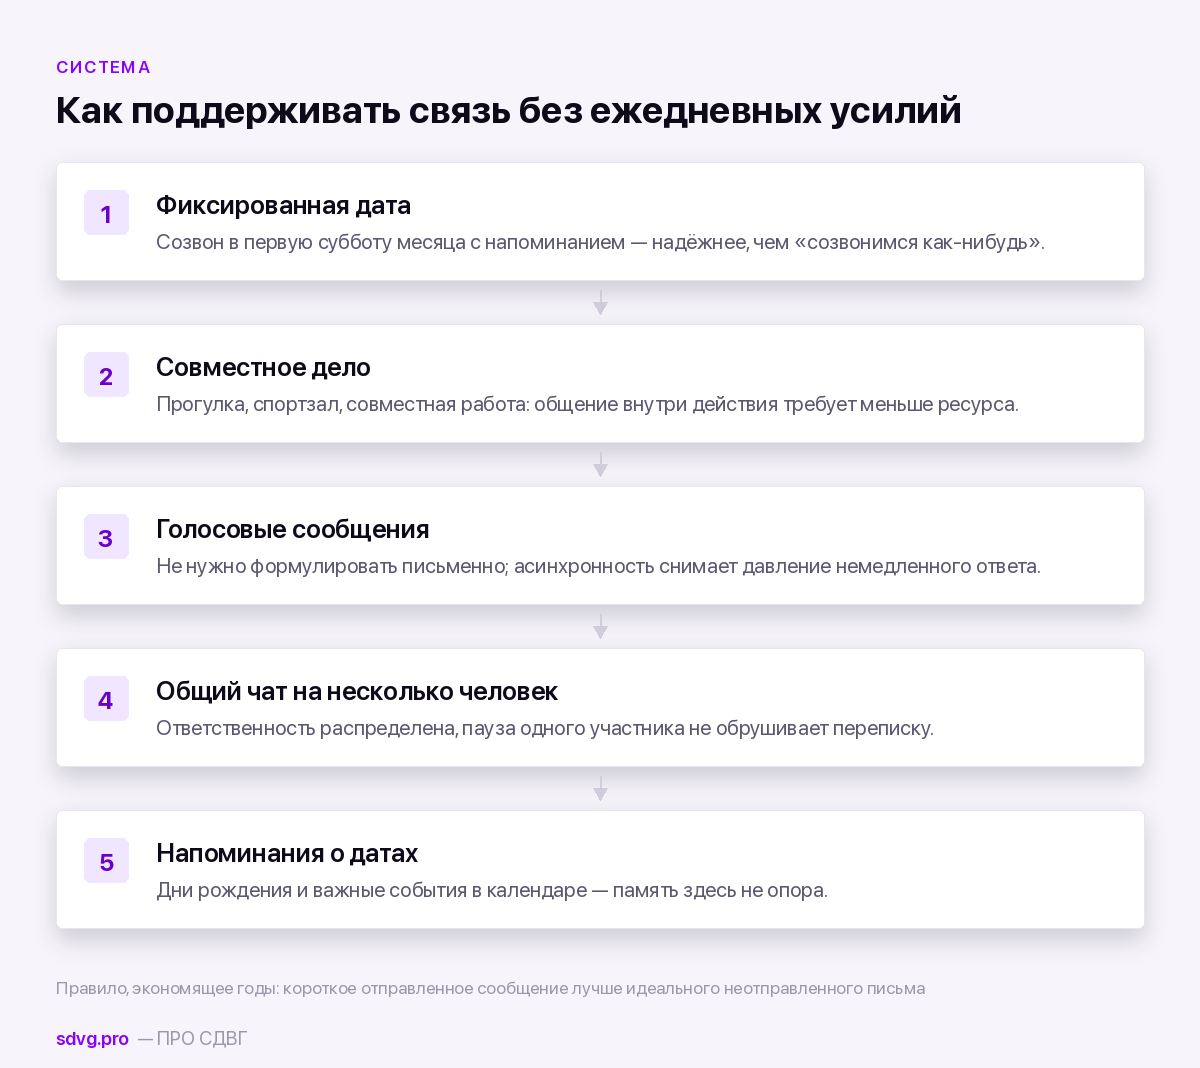Select the step number 3 badge
The height and width of the screenshot is (1068, 1200).
point(106,537)
